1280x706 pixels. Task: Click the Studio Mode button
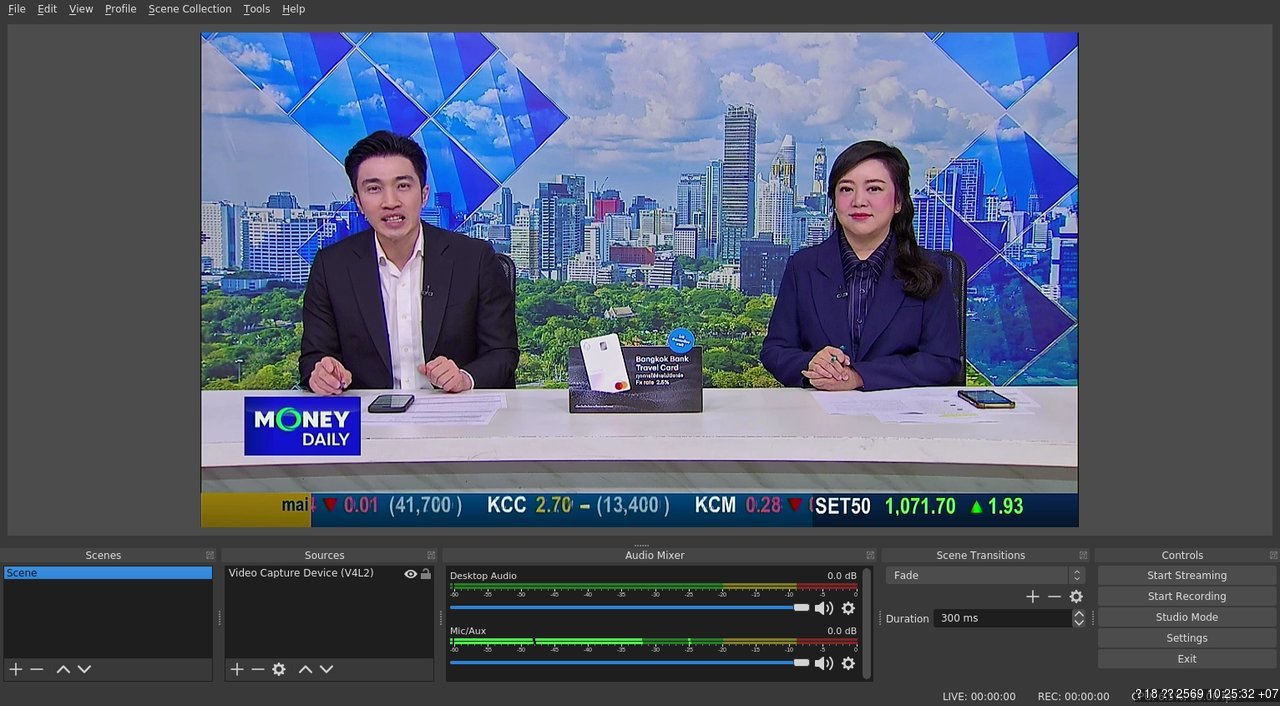coord(1186,617)
